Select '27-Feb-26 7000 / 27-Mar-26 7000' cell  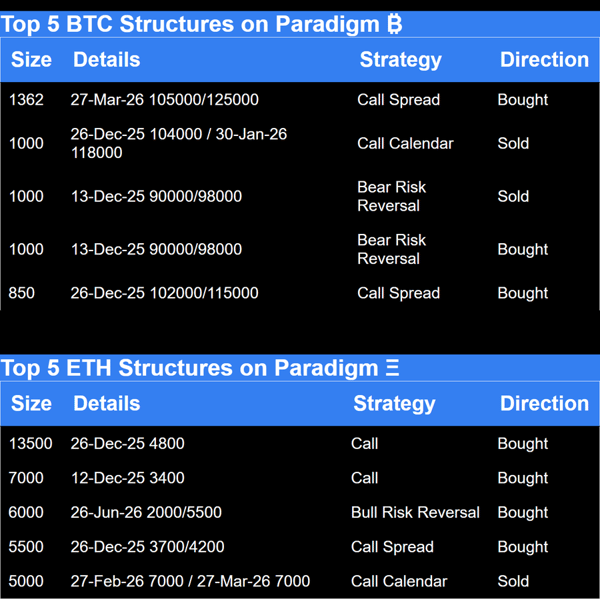[x=190, y=581]
